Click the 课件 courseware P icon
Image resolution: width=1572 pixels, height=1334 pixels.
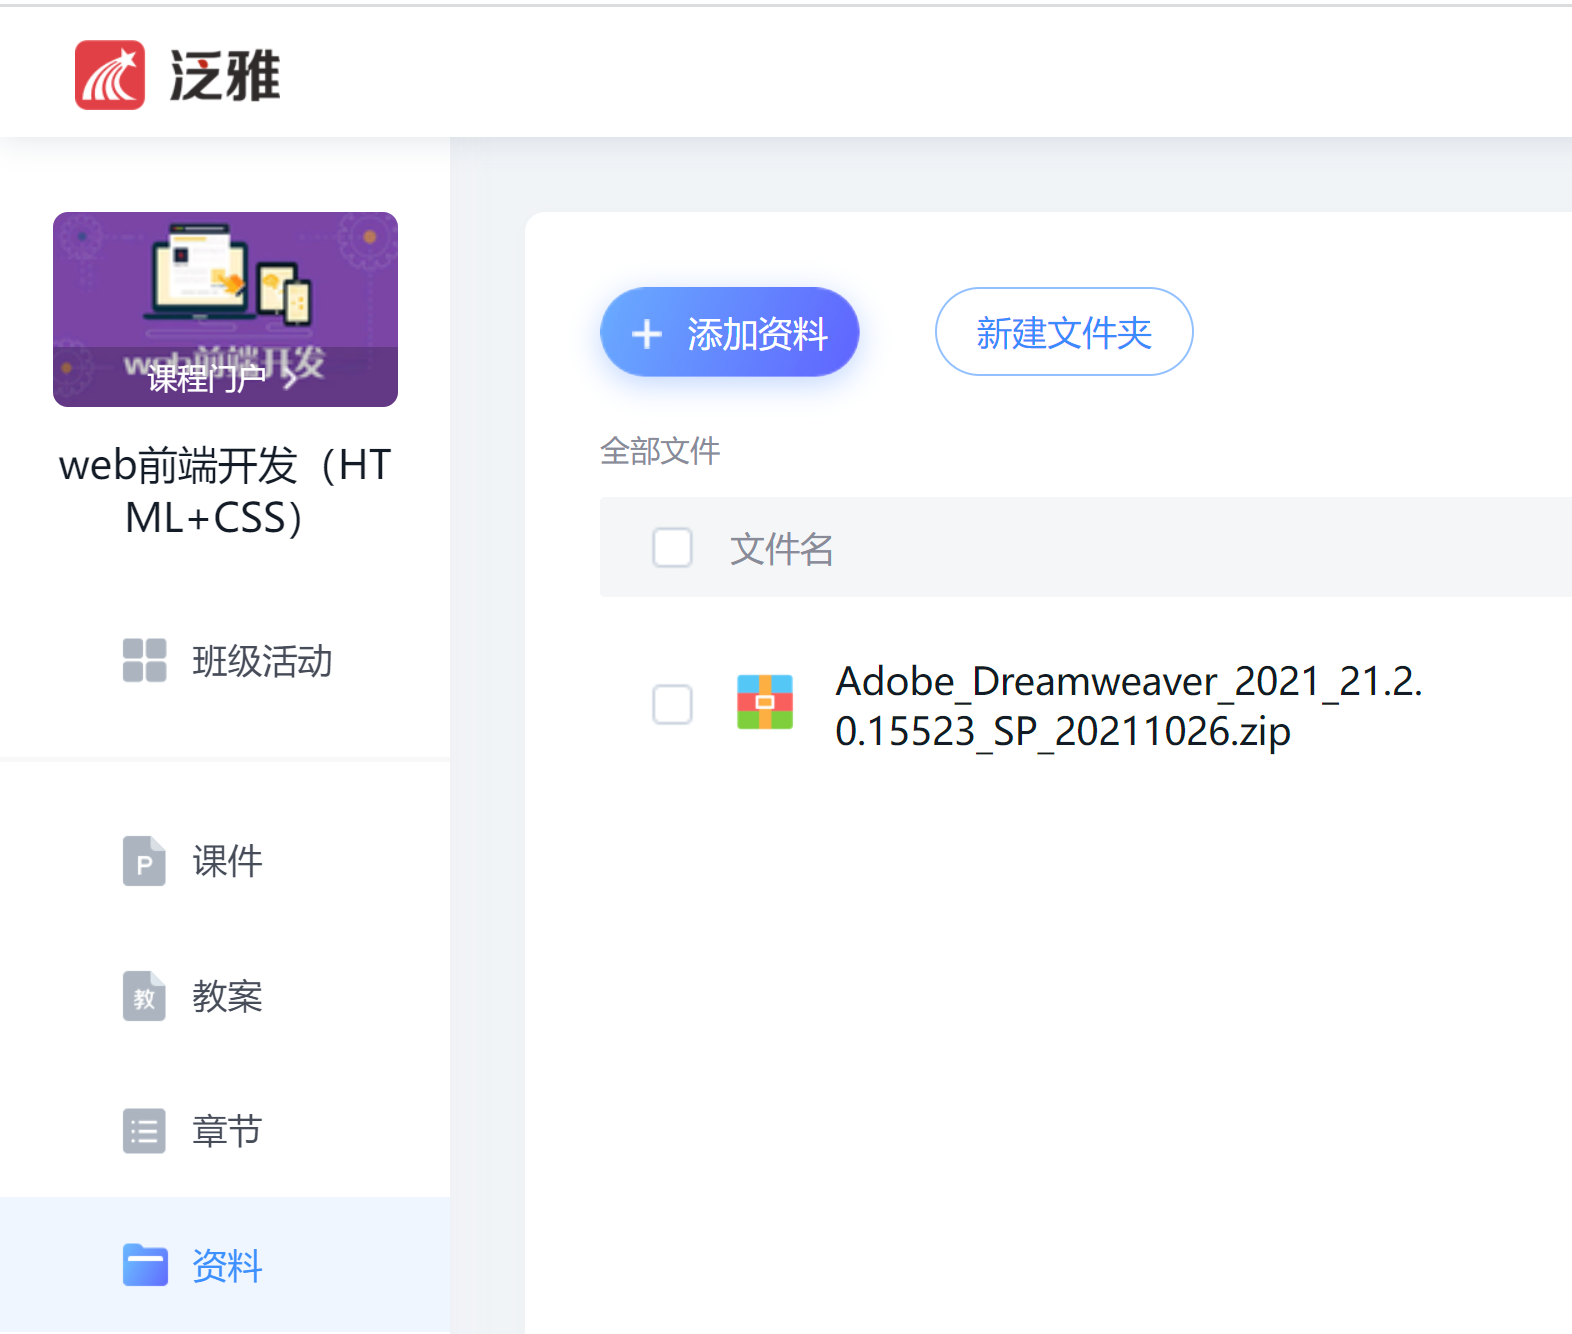144,861
